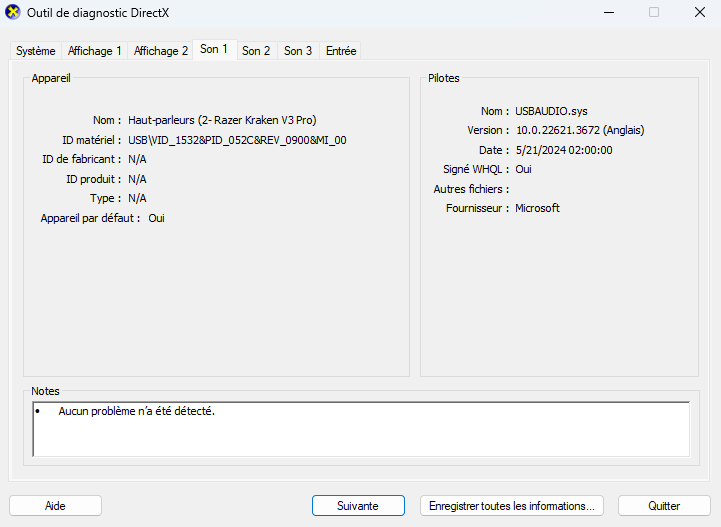Click the DirectX icon in title bar
Screen dimensions: 721x527
13,13
